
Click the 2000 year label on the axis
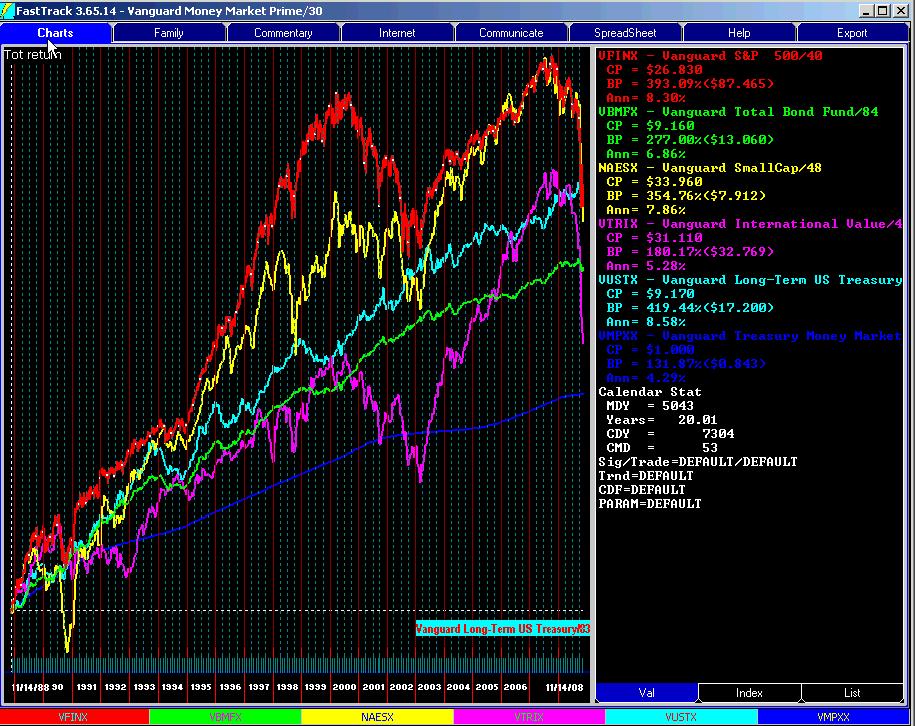[344, 687]
